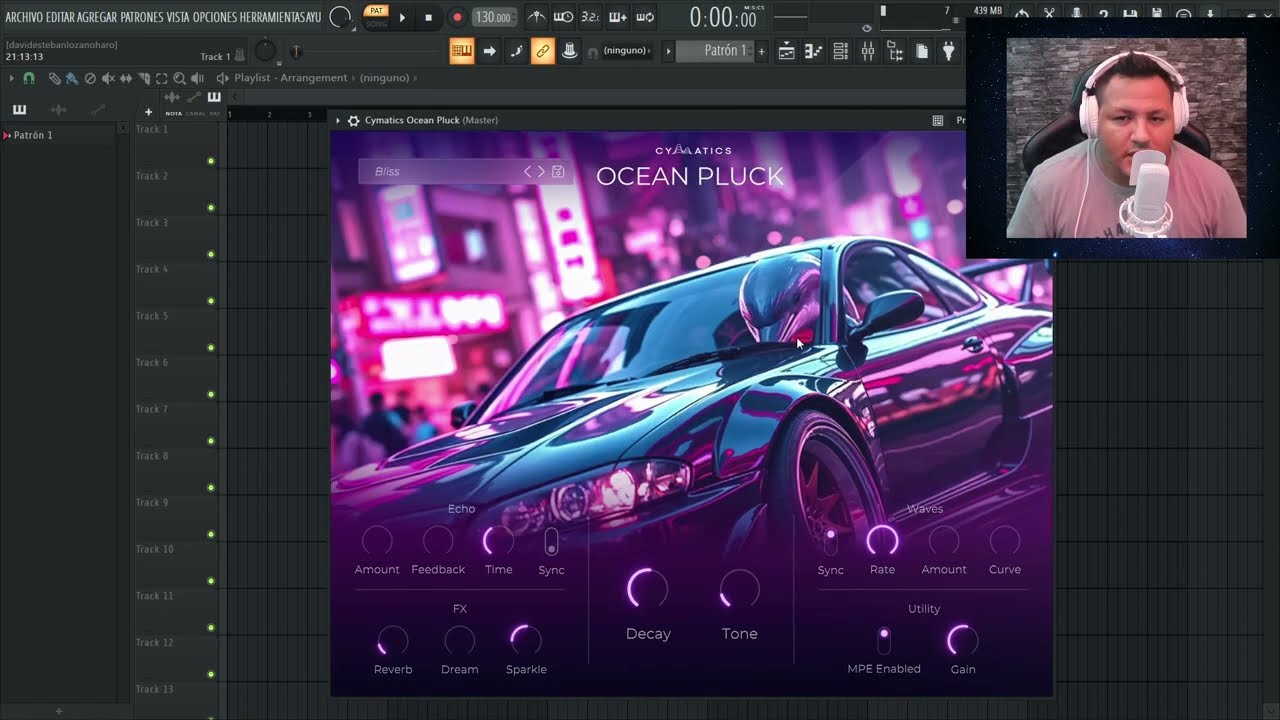Toggle the countdown before recording icon
Screen dimensions: 1280x720
pos(590,17)
